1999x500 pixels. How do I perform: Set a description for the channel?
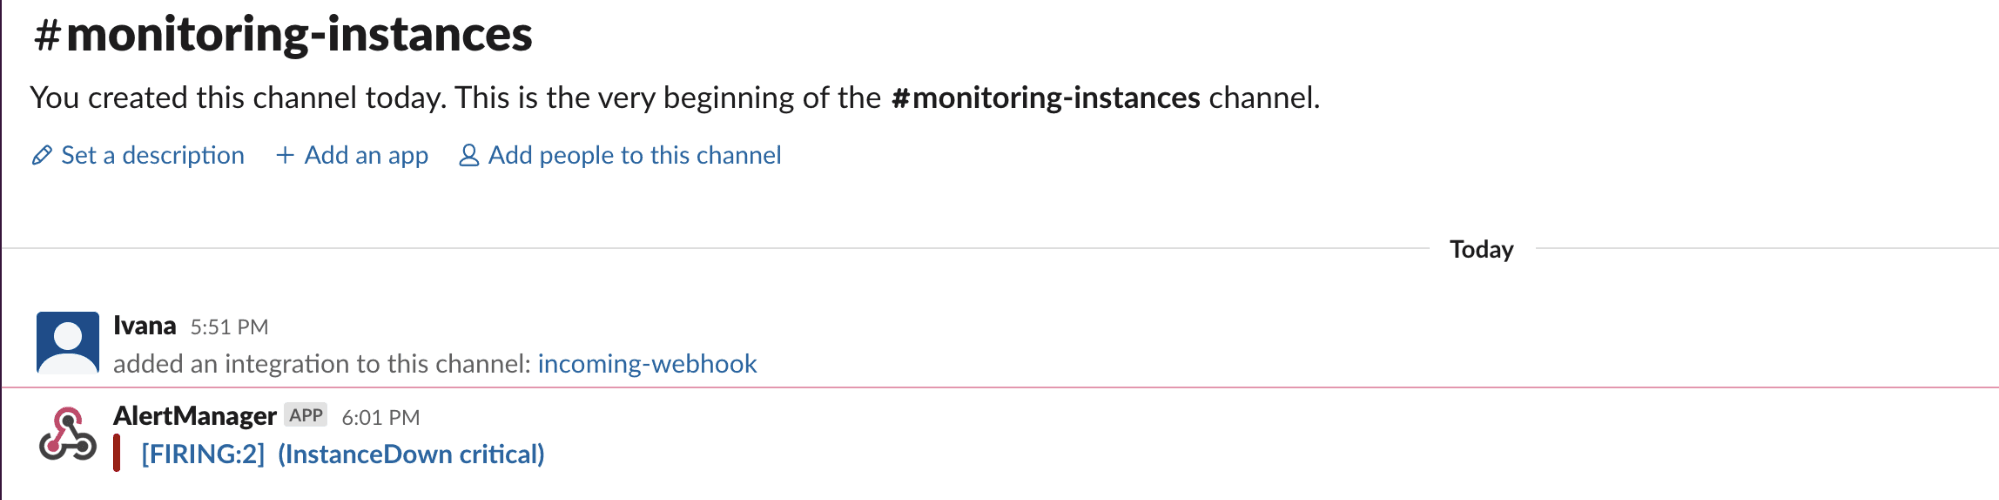pyautogui.click(x=152, y=156)
